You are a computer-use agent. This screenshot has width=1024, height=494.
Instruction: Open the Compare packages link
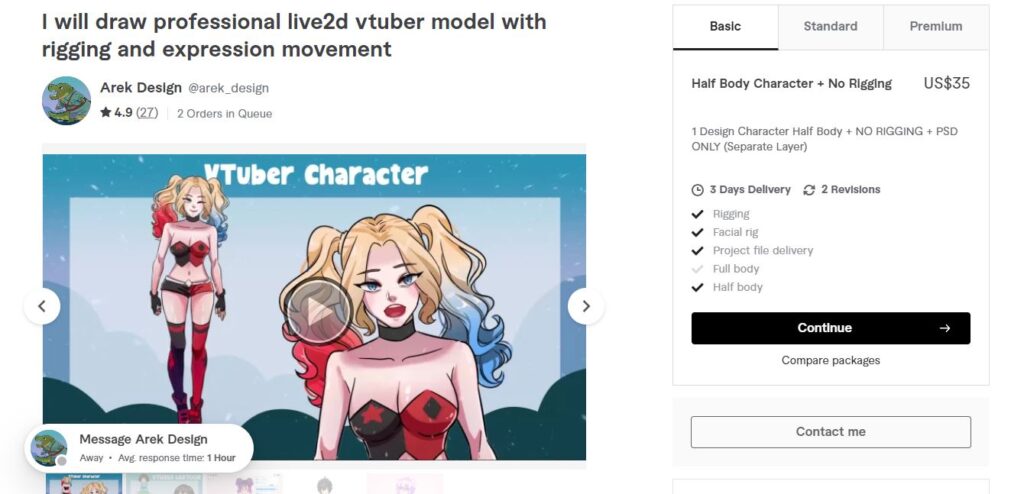coord(831,360)
